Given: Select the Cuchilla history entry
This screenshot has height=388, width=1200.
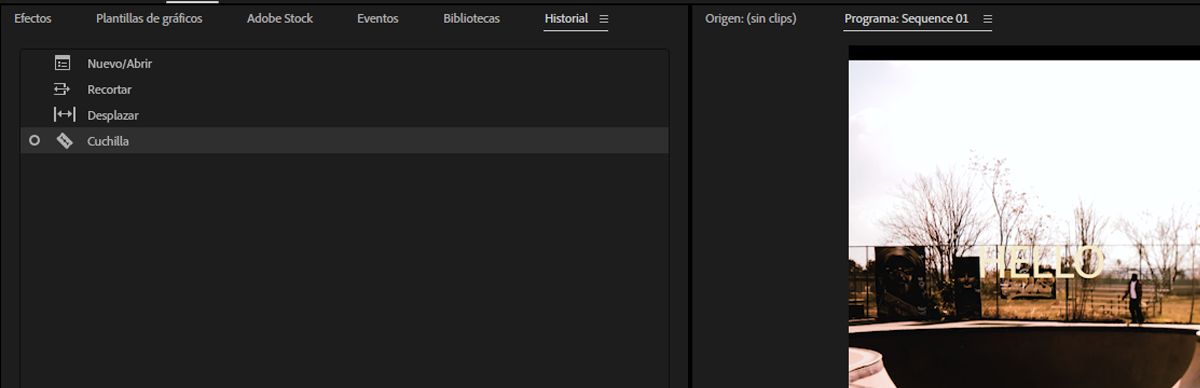Looking at the screenshot, I should point(344,141).
